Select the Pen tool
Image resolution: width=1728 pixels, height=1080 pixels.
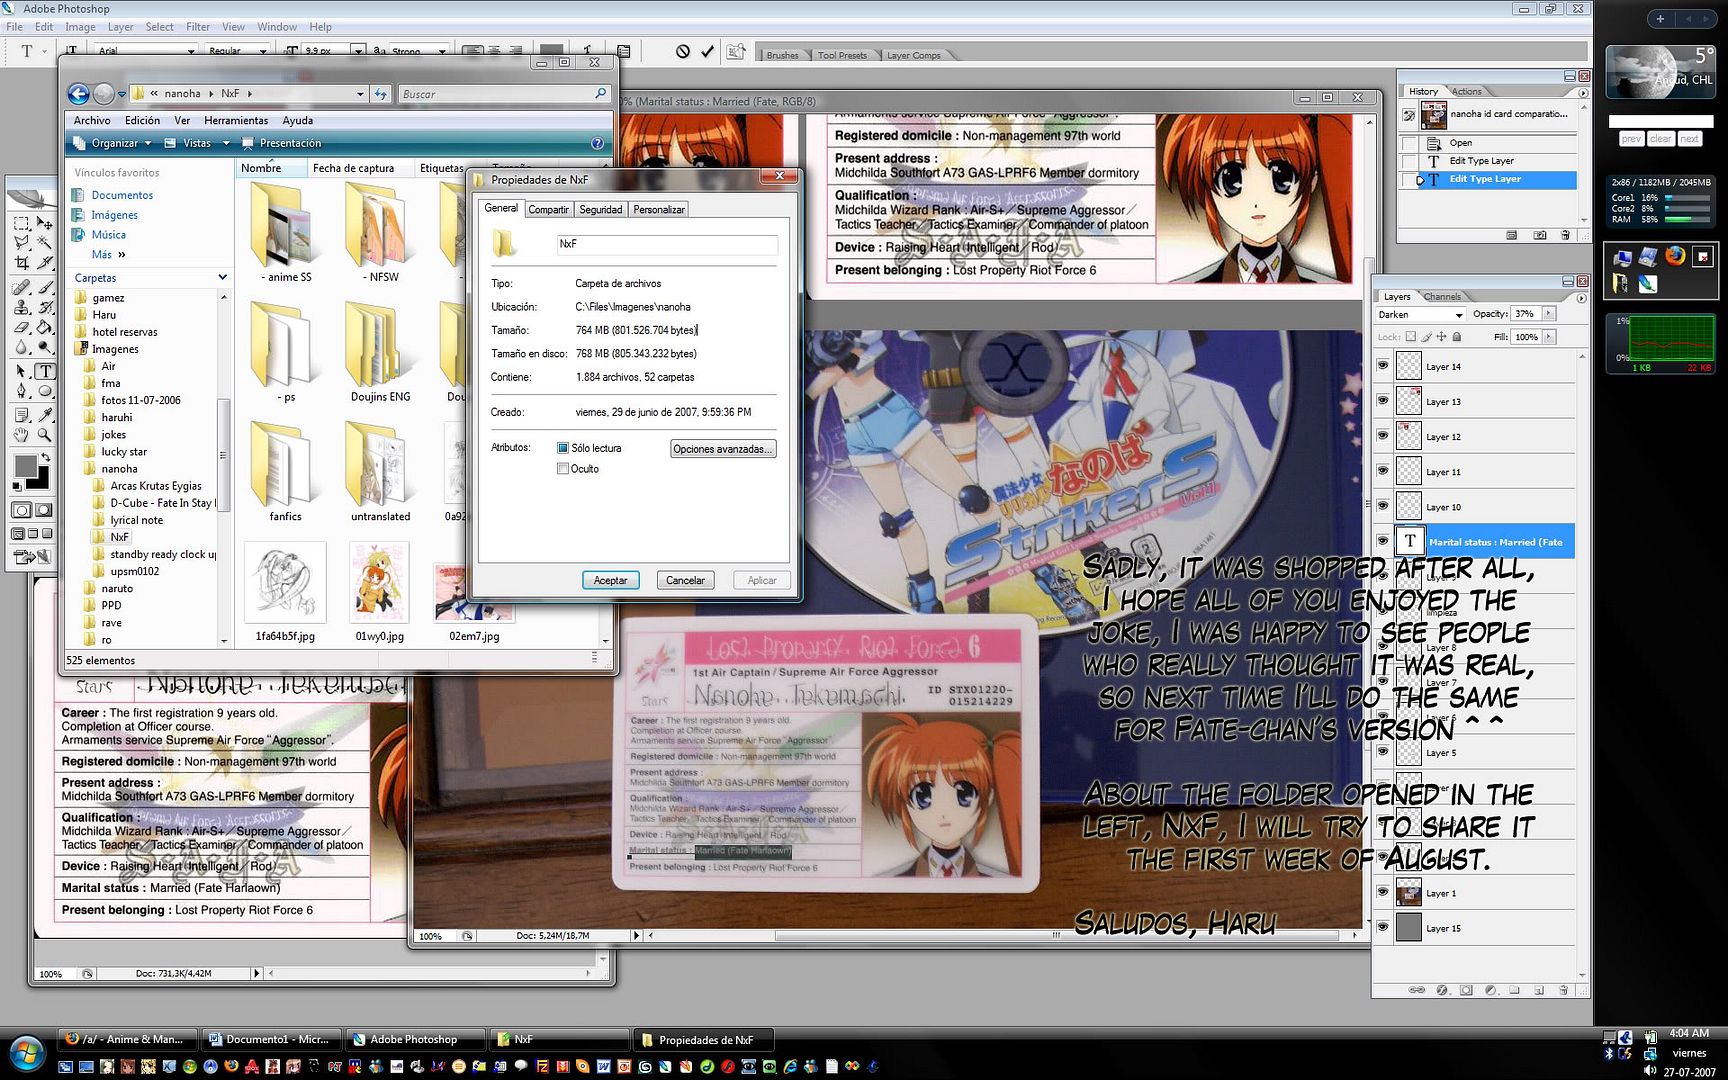tap(21, 391)
